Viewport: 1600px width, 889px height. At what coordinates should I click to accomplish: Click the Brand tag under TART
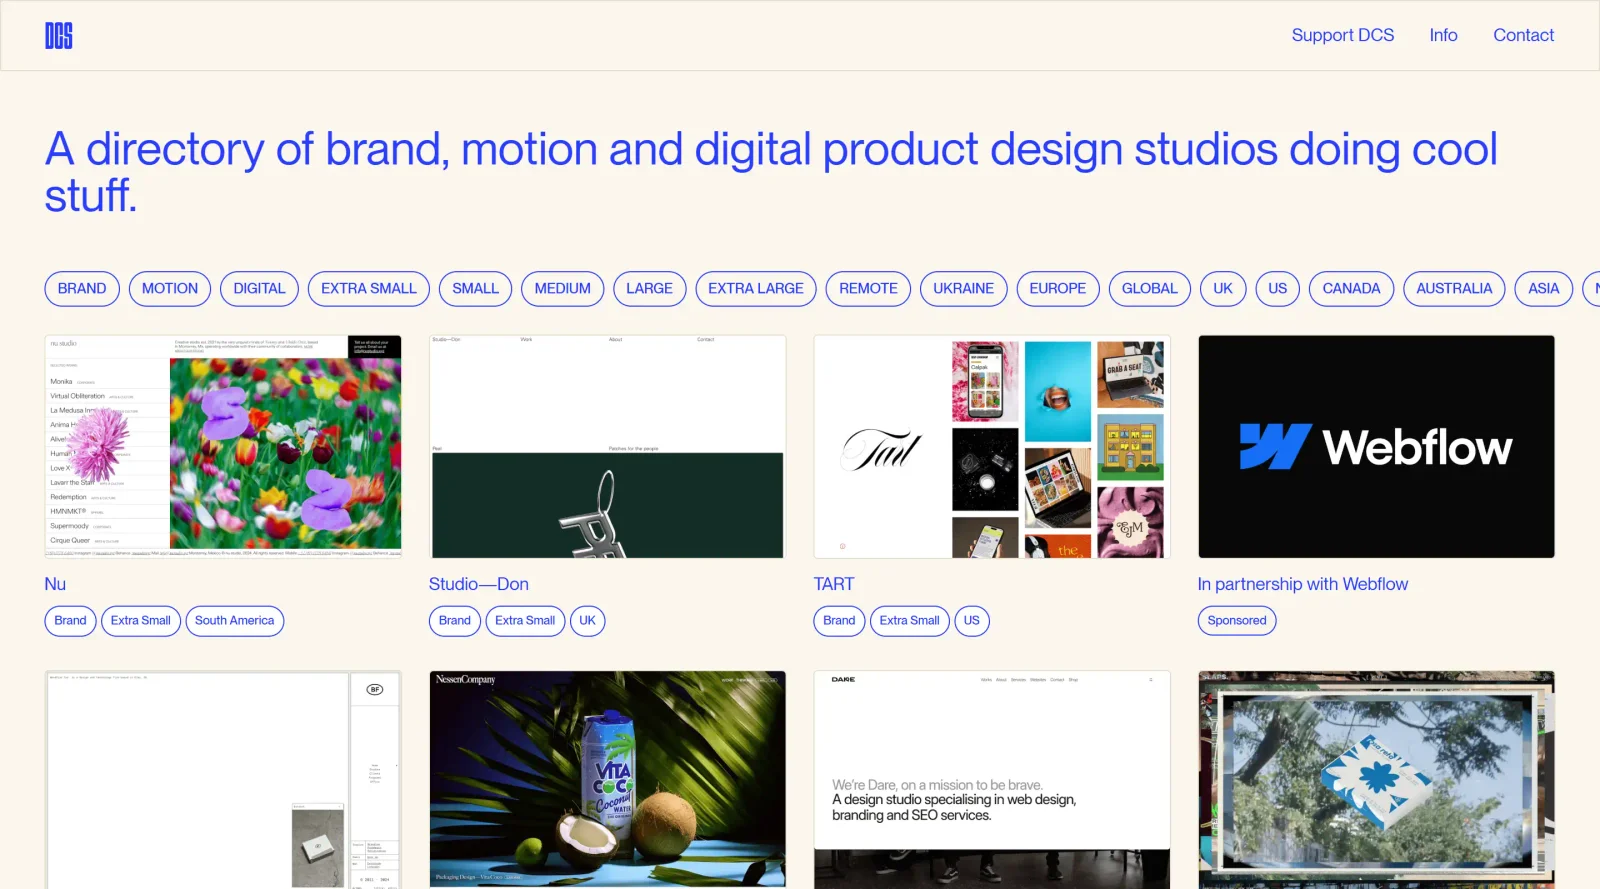tap(839, 620)
